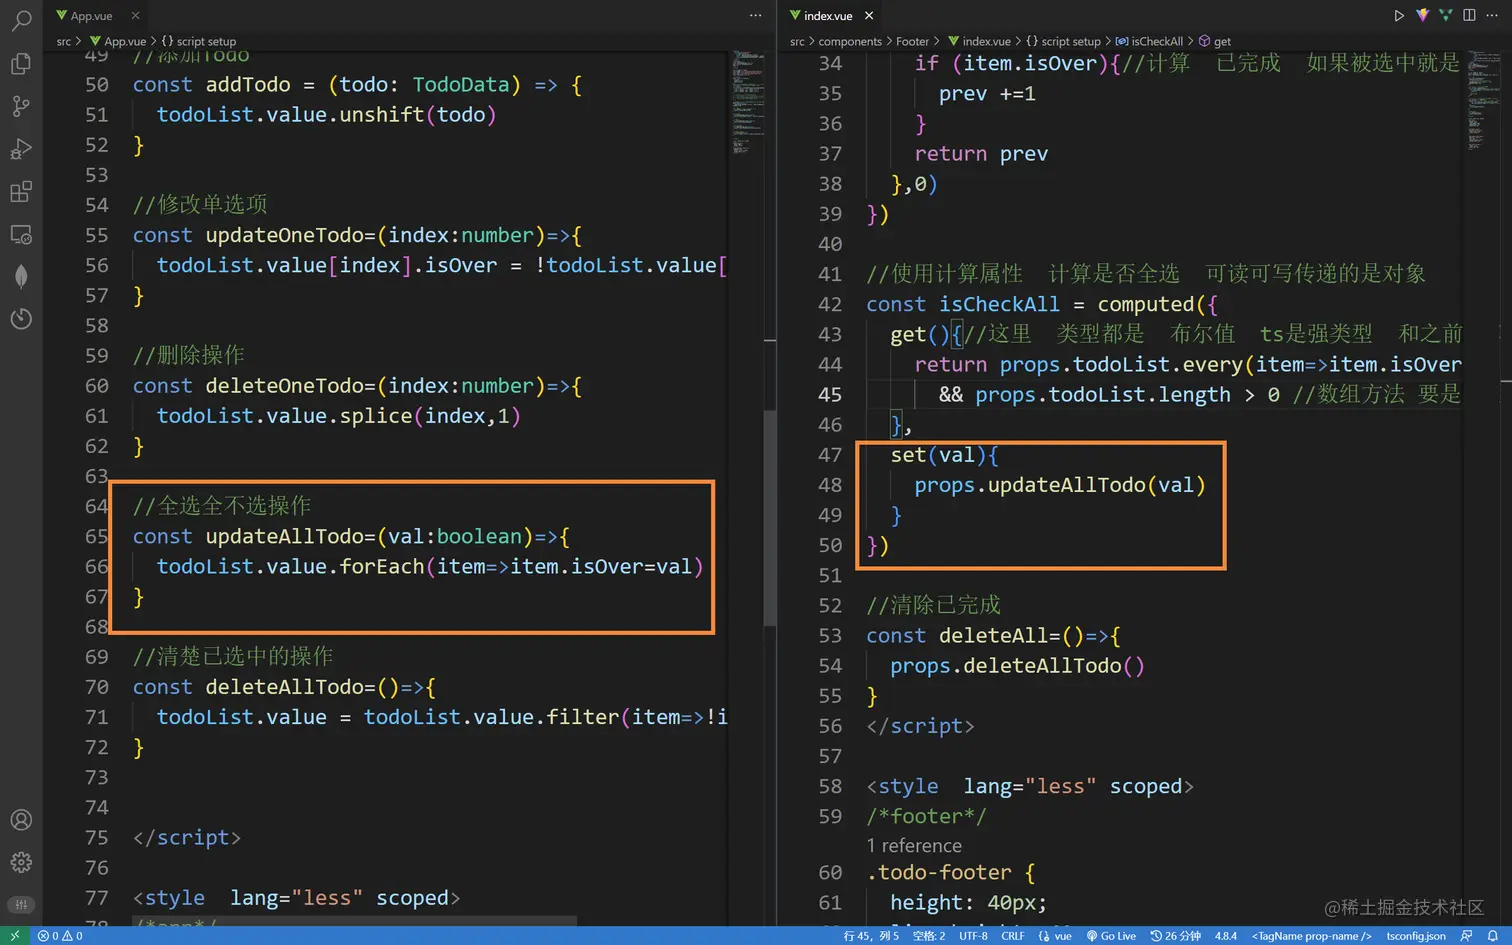Open More Actions in the index.vue editor group

click(x=1493, y=15)
